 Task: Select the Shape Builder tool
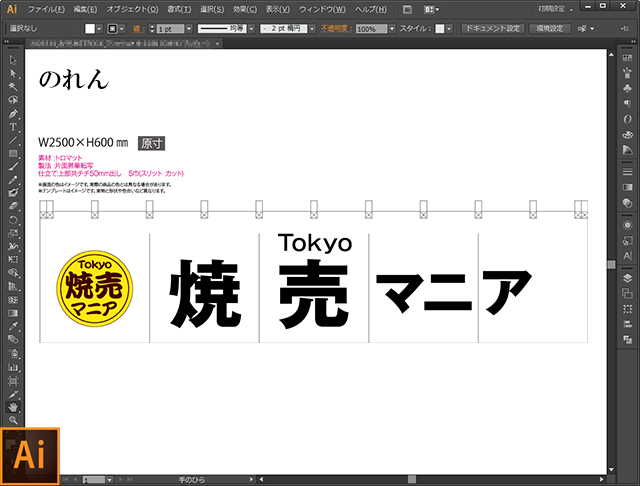coord(13,273)
